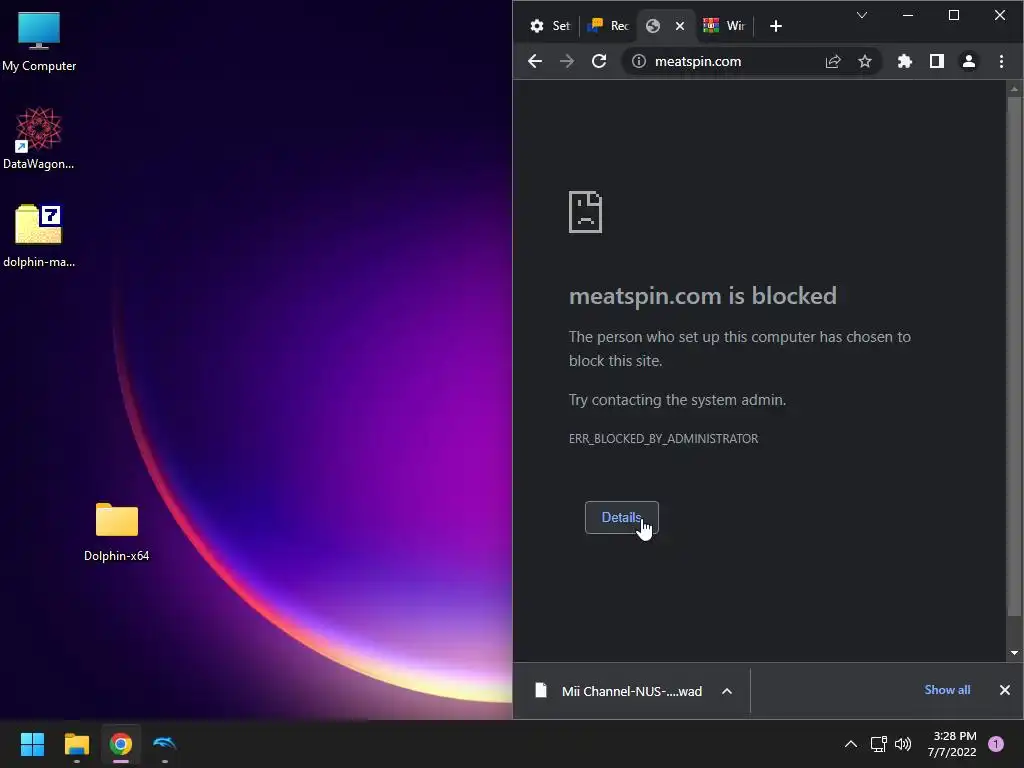Image resolution: width=1024 pixels, height=768 pixels.
Task: Select Dolphin-x64 folder on desktop
Action: pyautogui.click(x=116, y=532)
